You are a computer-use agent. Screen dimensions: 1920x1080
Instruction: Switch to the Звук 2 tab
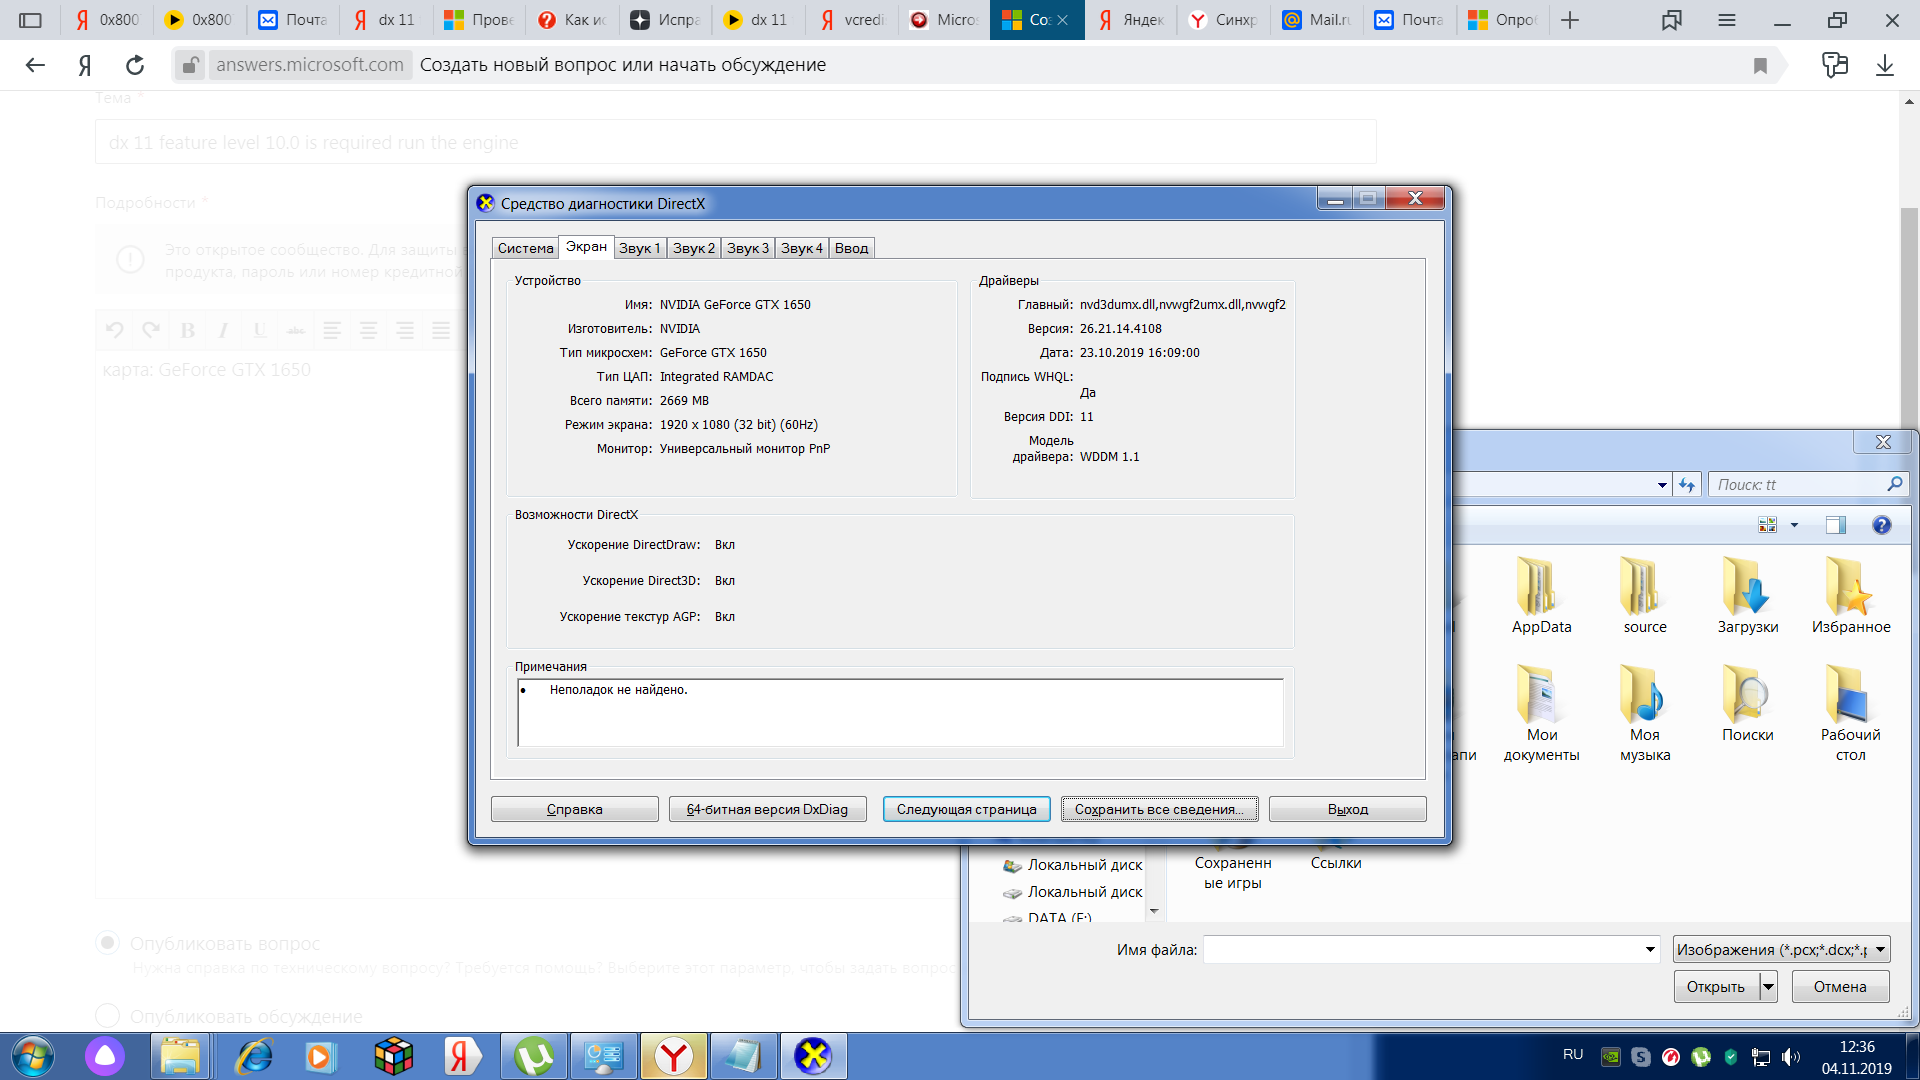[x=694, y=248]
